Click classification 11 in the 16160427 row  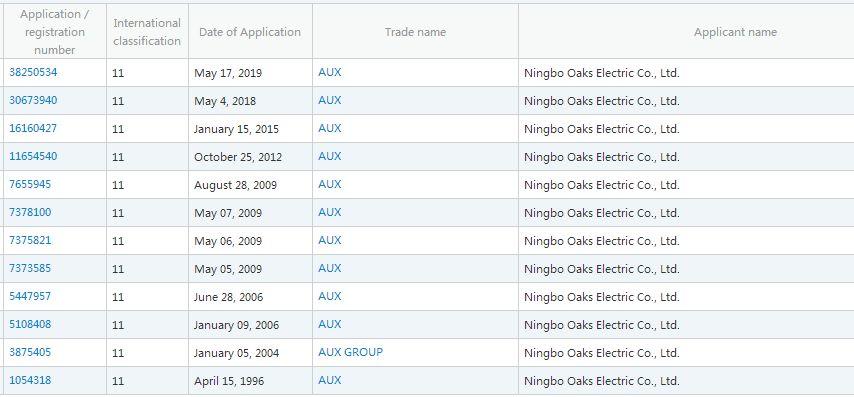click(x=118, y=129)
